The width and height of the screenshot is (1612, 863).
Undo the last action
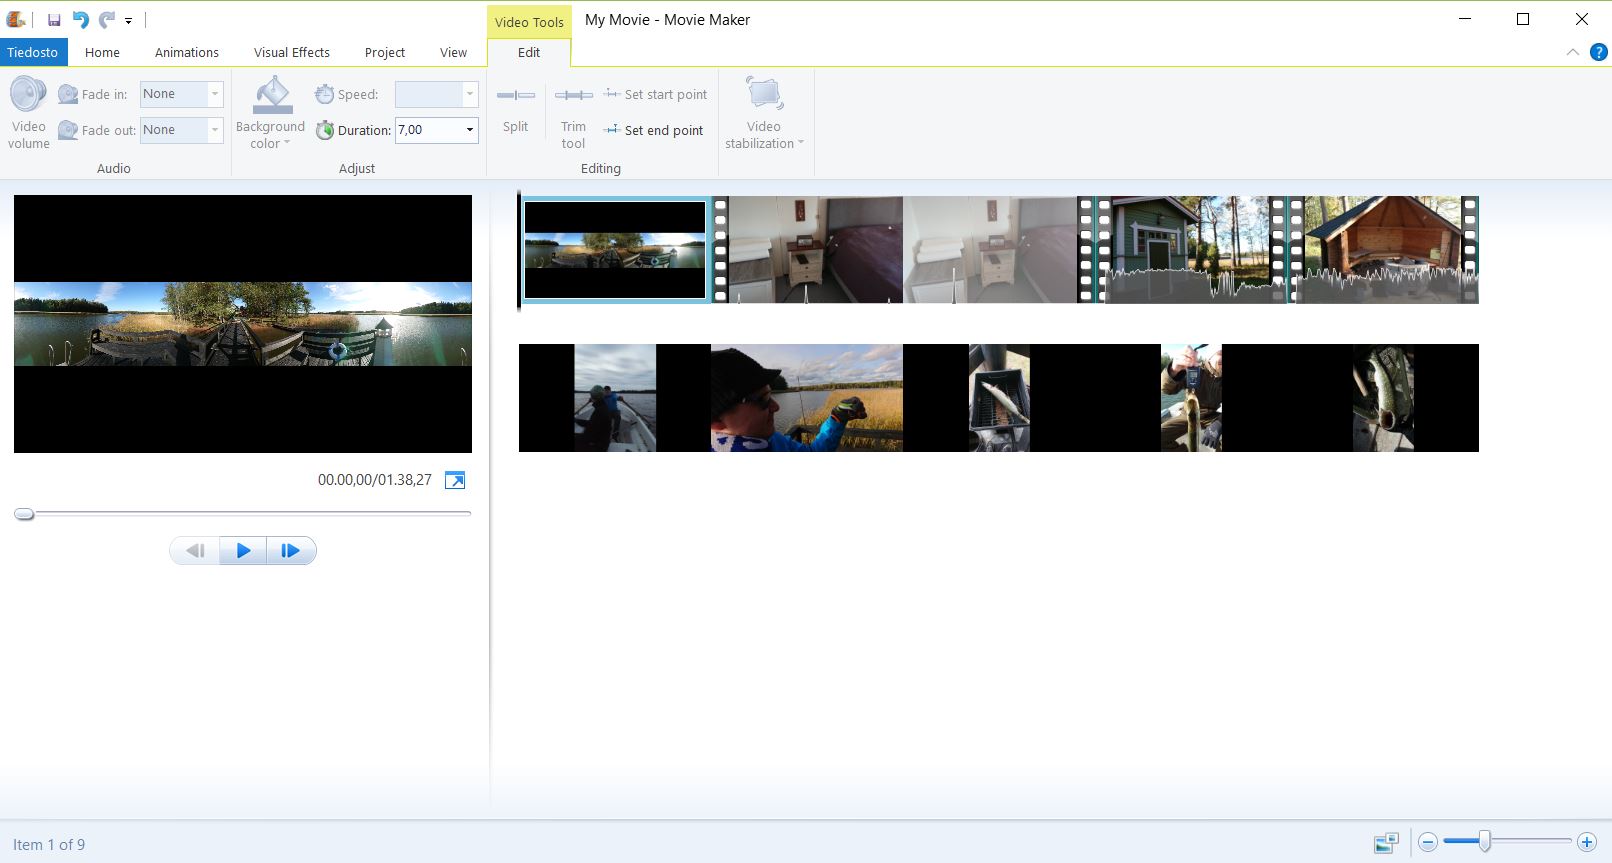(x=81, y=20)
